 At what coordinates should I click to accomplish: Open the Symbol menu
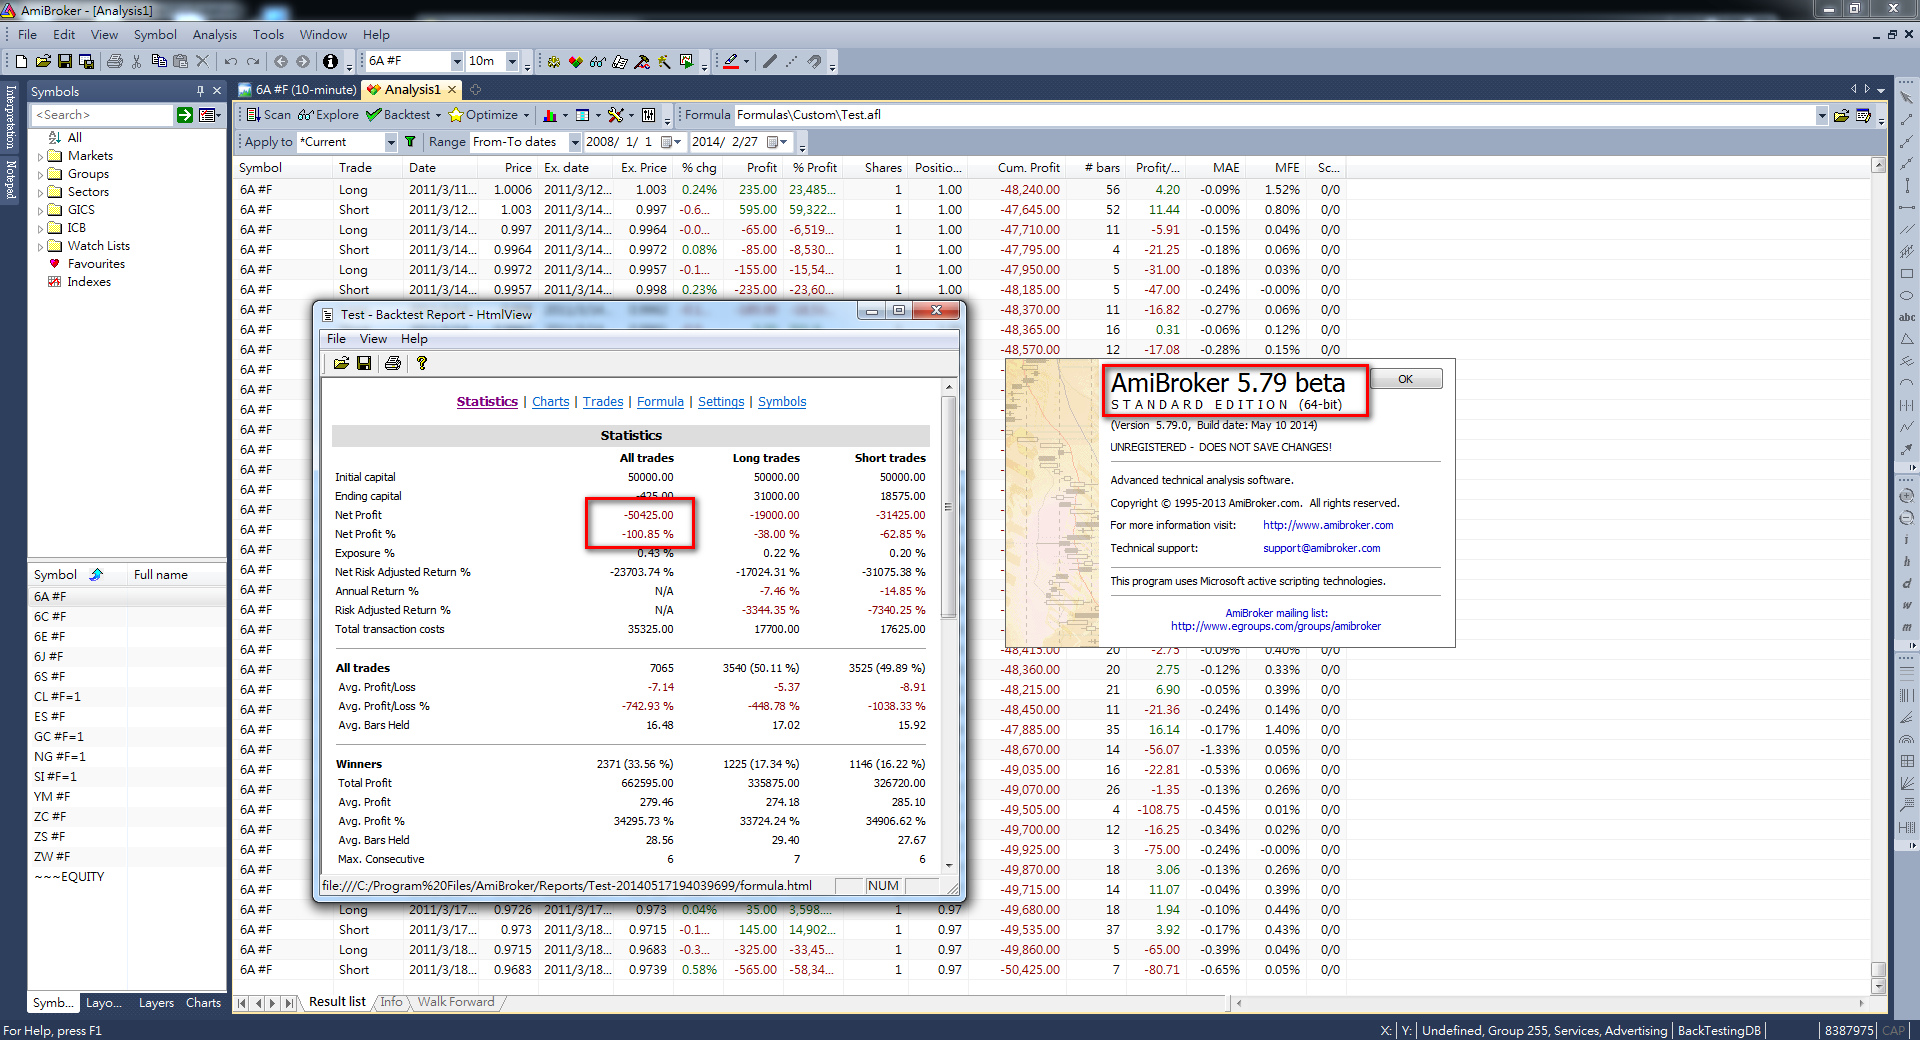coord(155,35)
